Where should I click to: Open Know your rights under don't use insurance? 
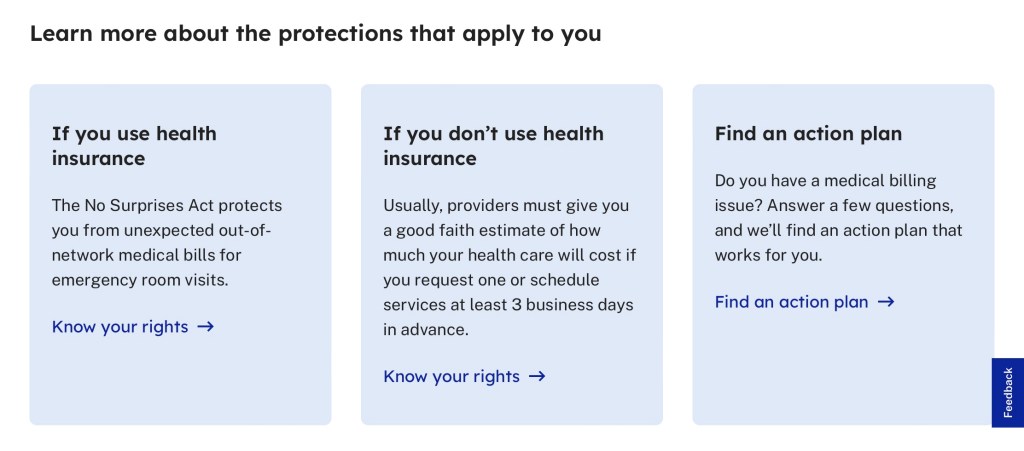coord(452,377)
